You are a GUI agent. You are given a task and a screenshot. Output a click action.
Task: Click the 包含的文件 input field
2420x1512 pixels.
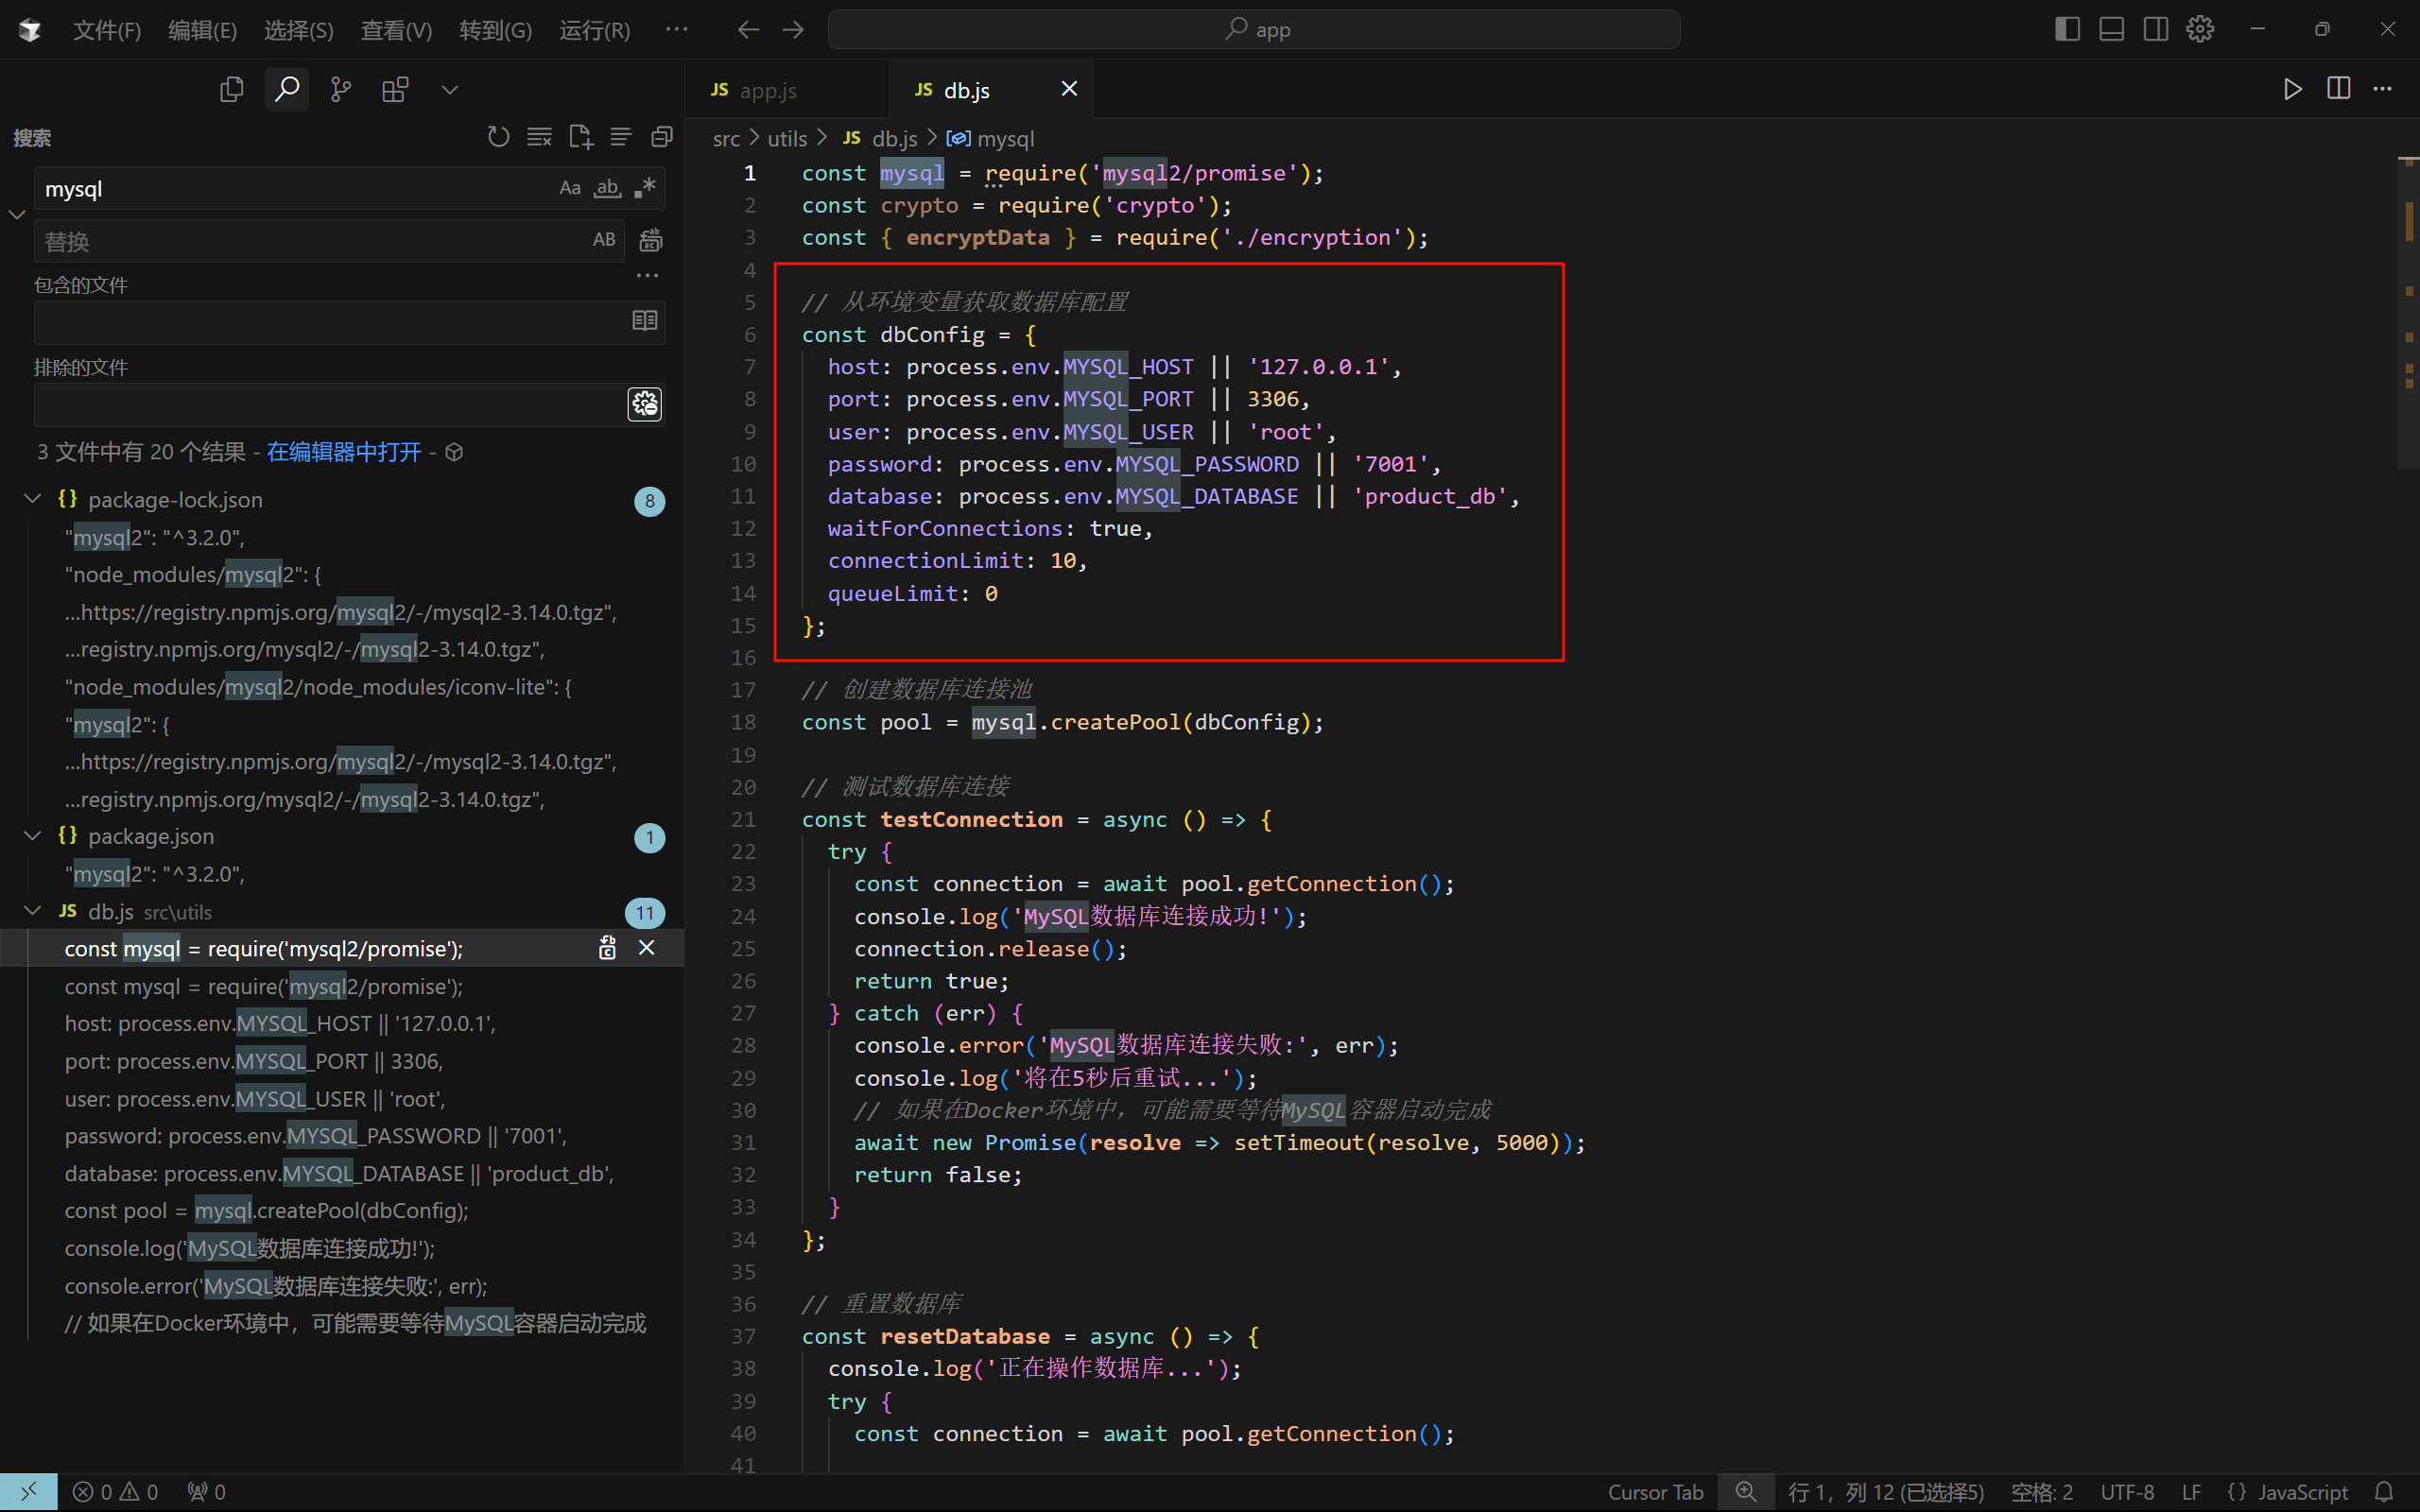[x=328, y=321]
